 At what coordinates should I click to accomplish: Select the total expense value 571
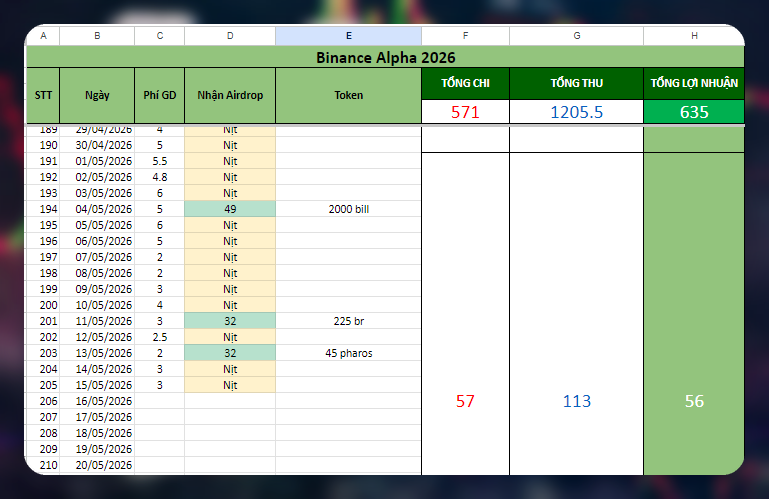(465, 112)
